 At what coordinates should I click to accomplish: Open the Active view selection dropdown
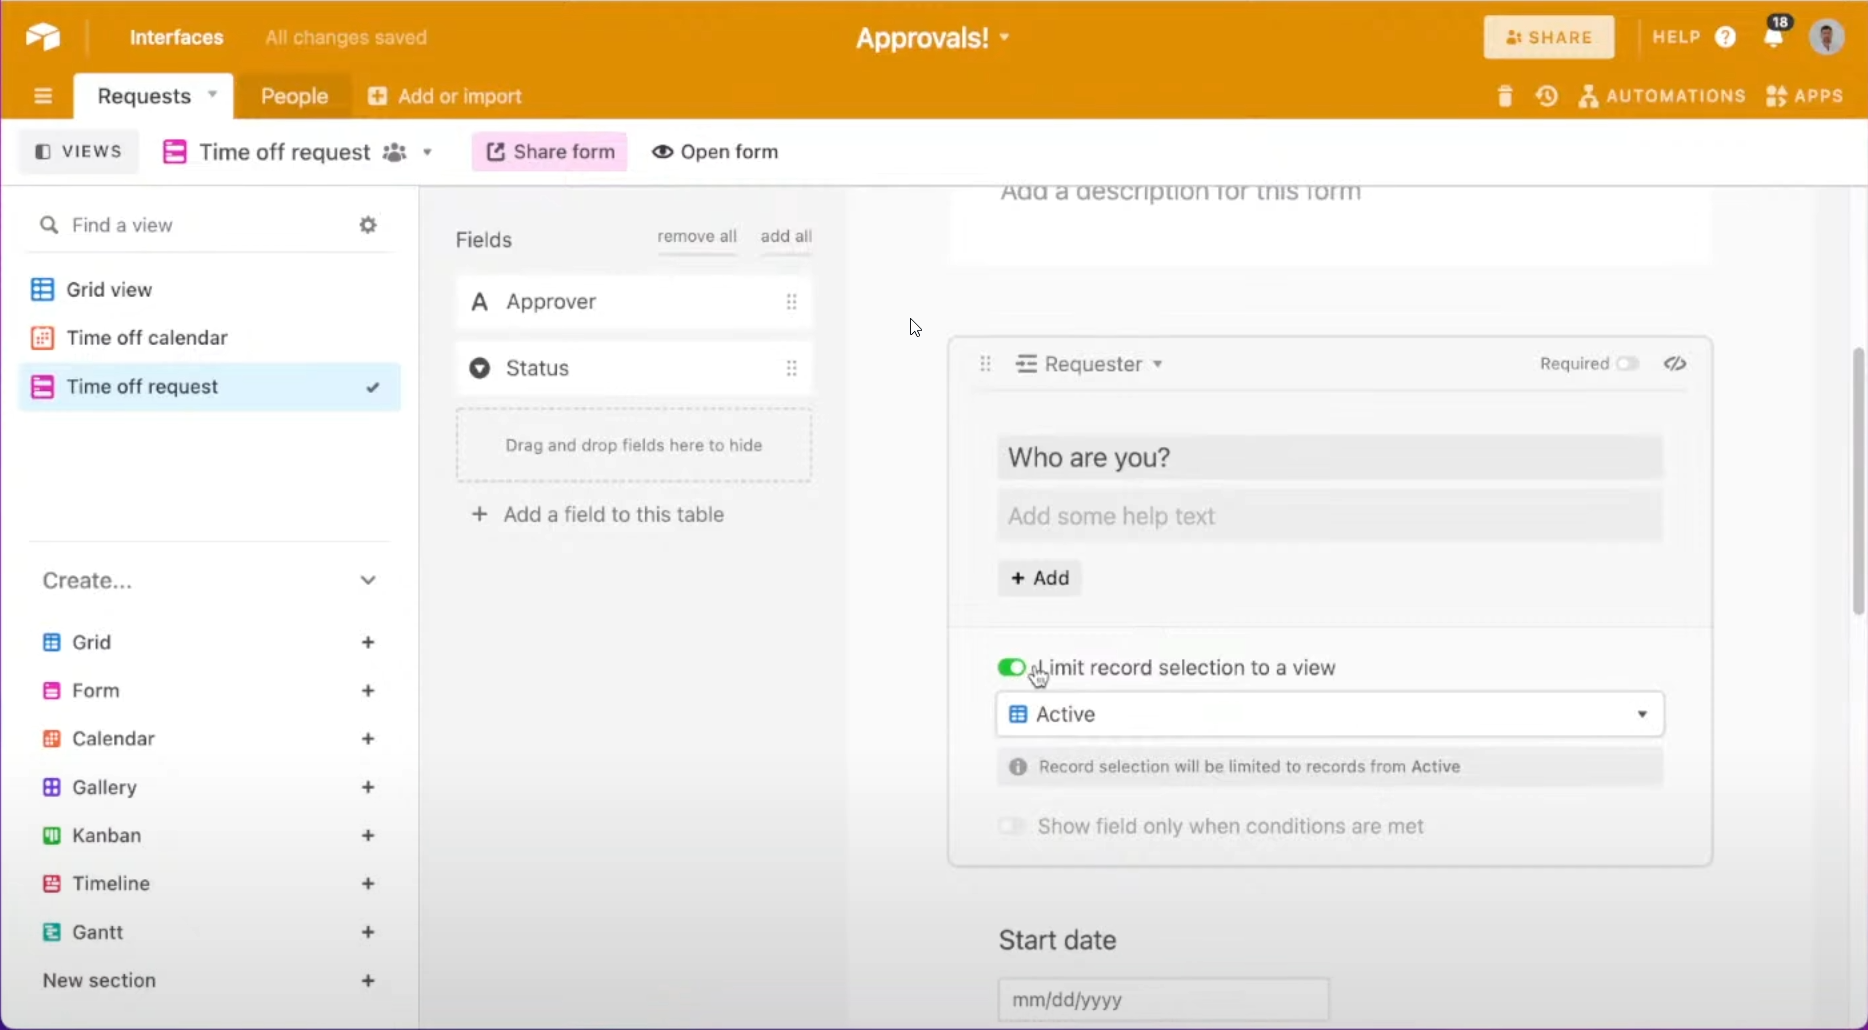[1330, 714]
